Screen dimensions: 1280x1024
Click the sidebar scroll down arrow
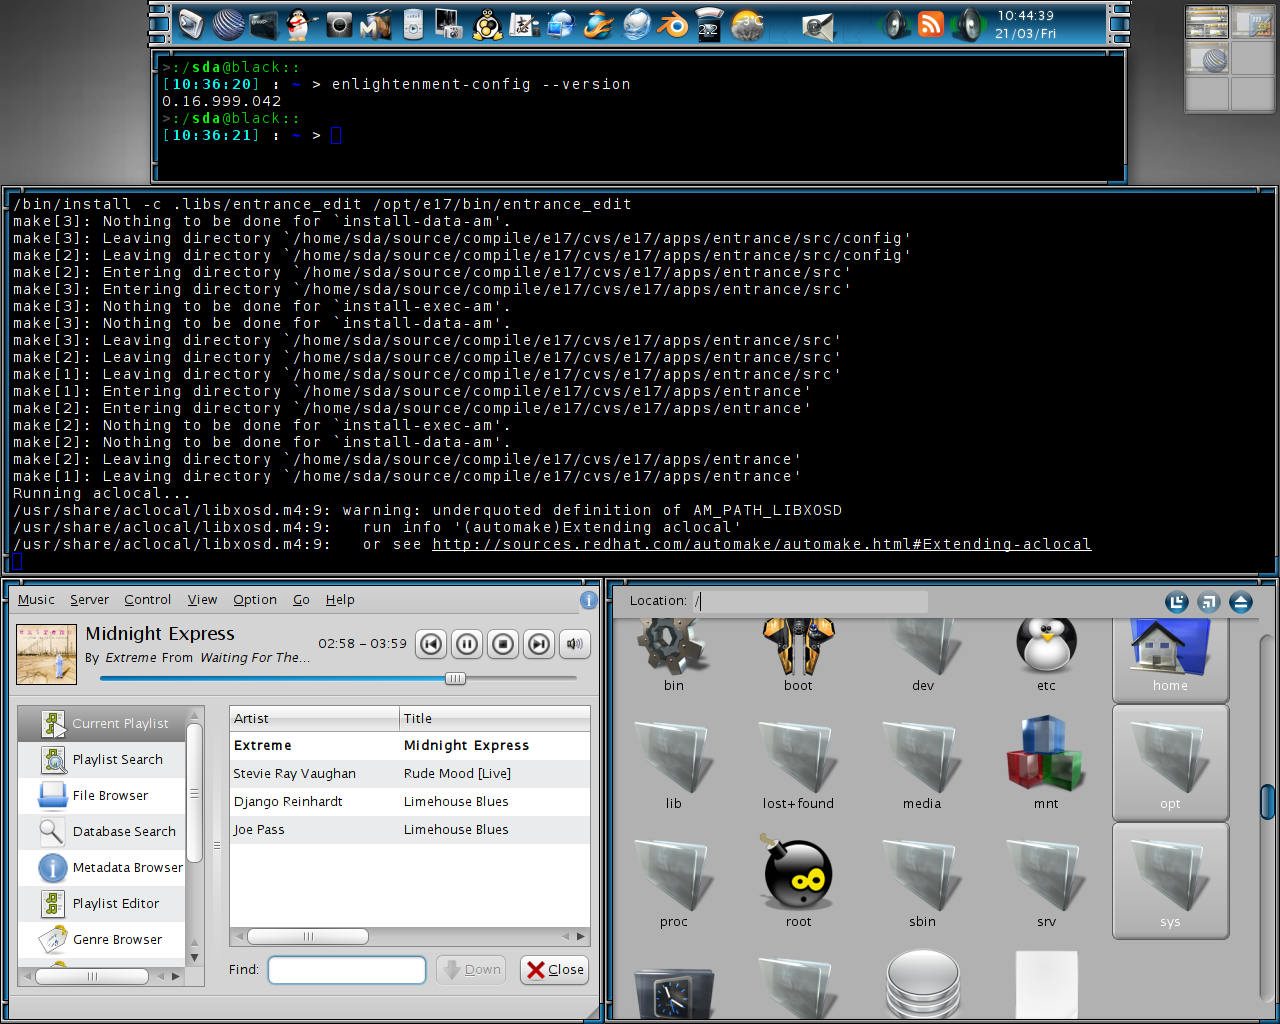[195, 957]
